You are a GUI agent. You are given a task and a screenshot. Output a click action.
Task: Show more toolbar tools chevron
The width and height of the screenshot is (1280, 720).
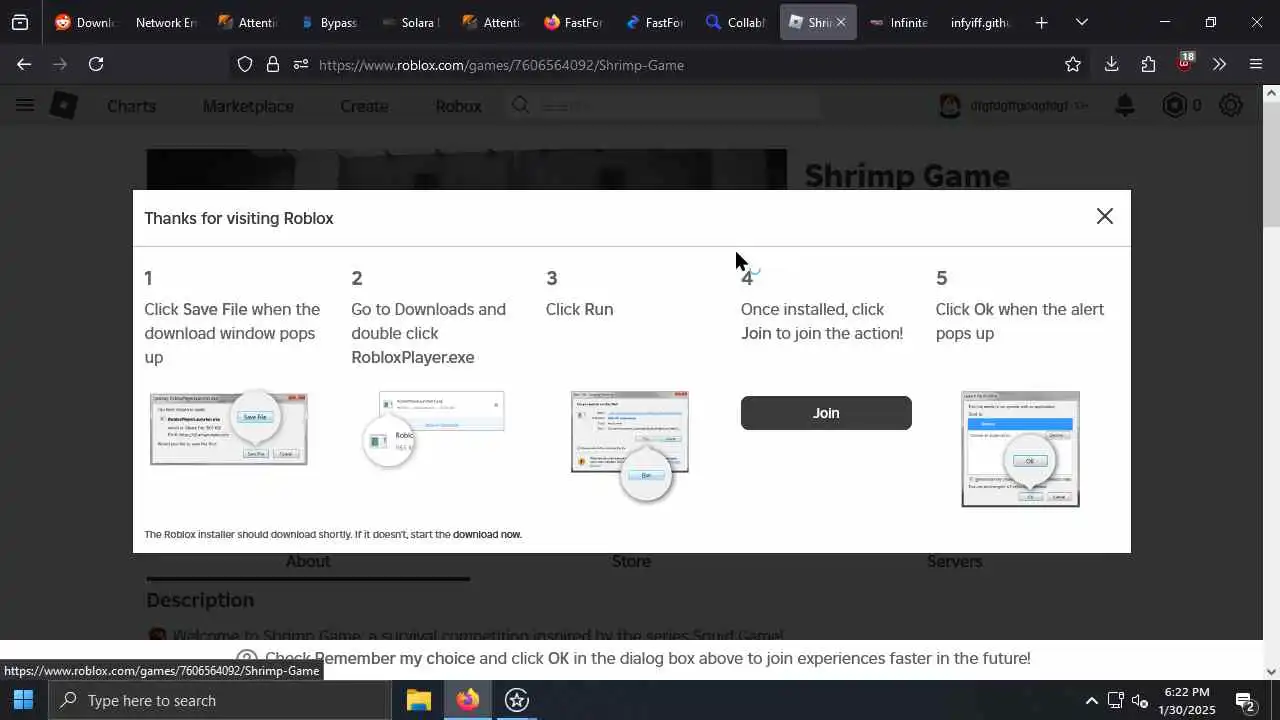(x=1219, y=64)
